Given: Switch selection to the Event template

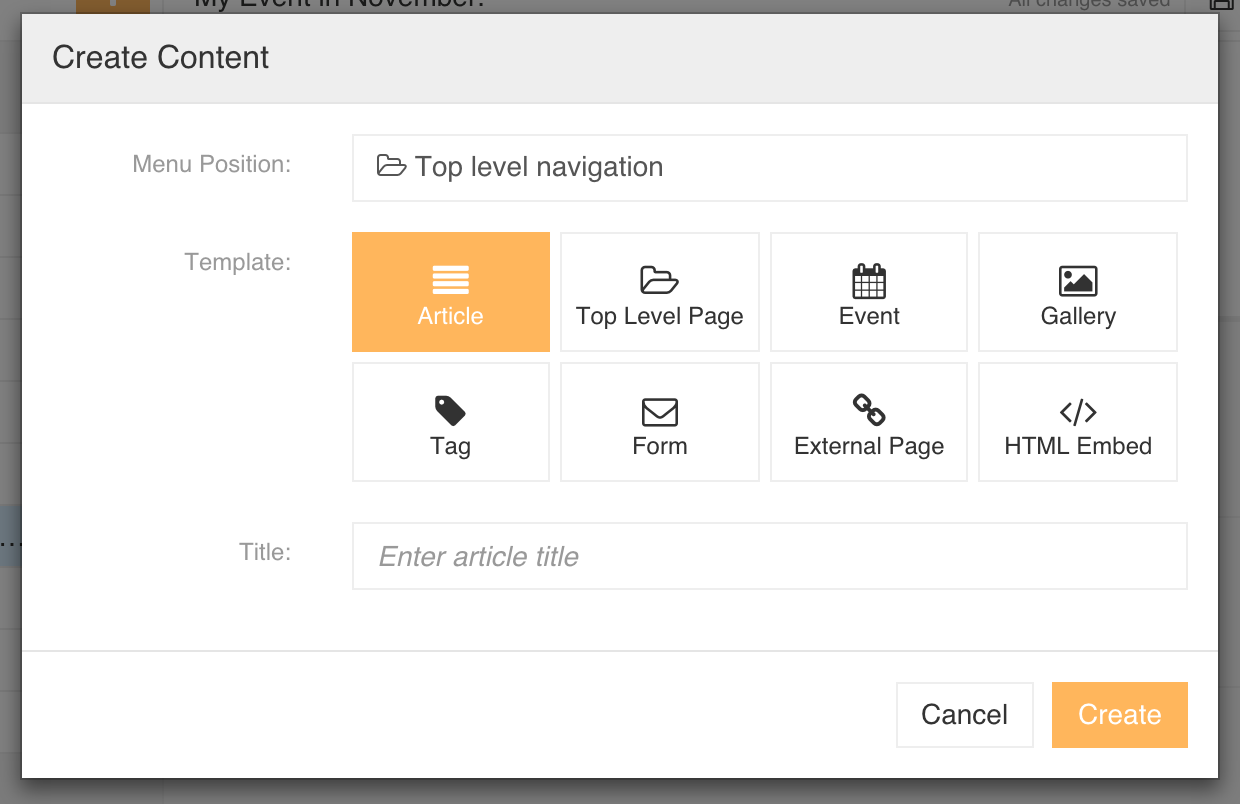Looking at the screenshot, I should pos(868,291).
